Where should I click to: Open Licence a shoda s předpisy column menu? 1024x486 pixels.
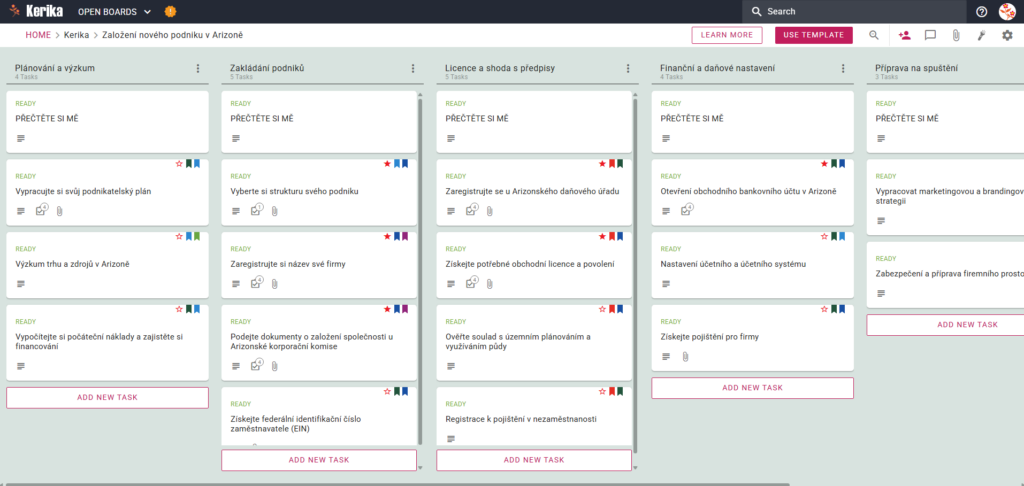(628, 69)
